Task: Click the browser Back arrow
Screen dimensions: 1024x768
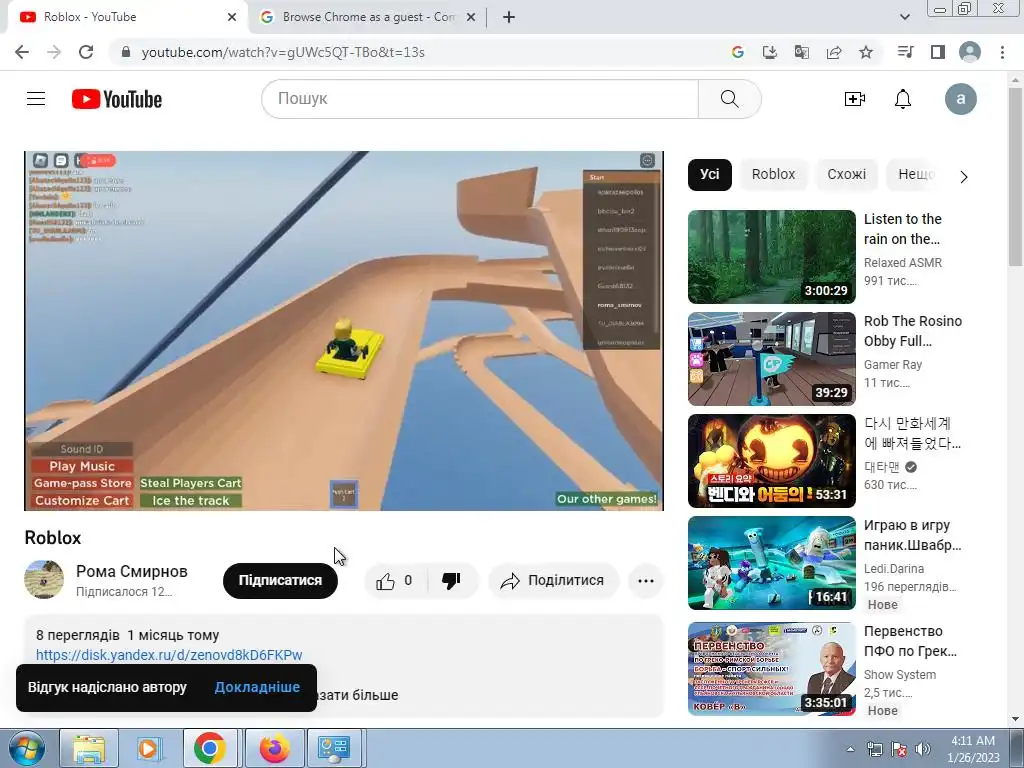Action: pos(22,52)
